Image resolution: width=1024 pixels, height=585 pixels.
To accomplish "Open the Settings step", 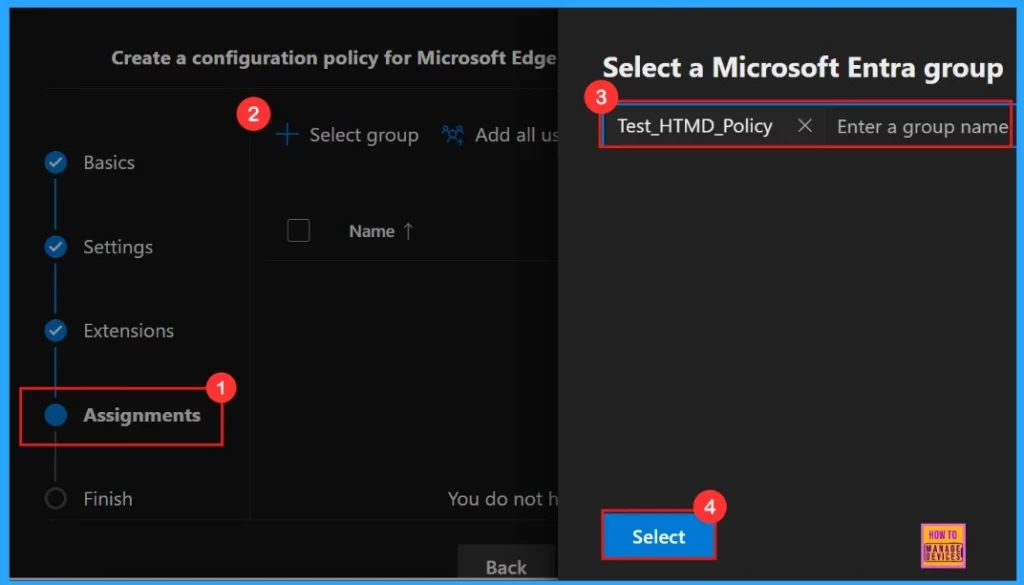I will point(118,247).
